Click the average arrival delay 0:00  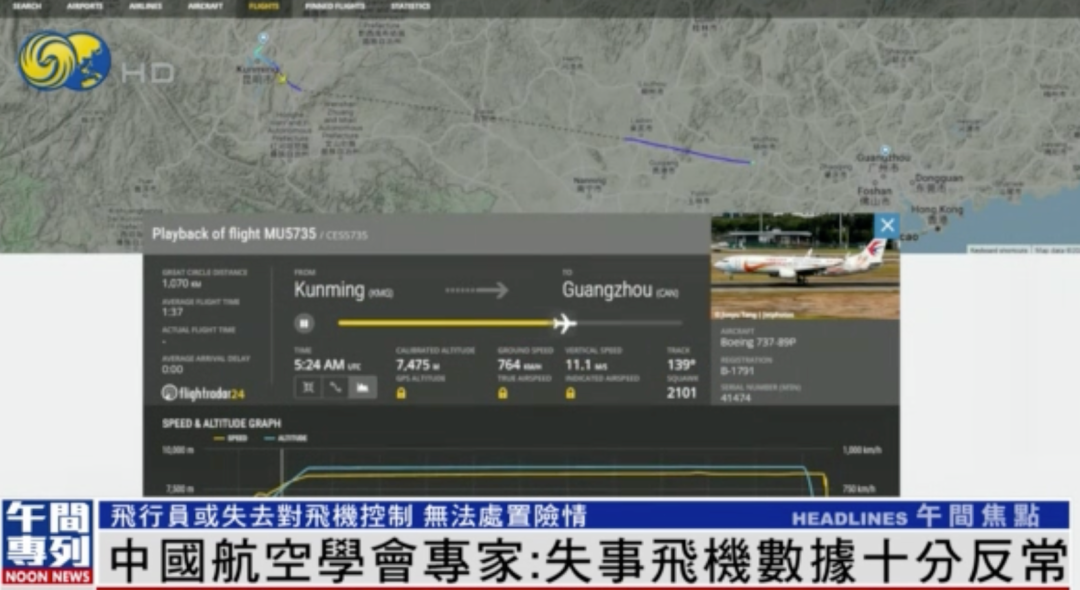pos(172,370)
